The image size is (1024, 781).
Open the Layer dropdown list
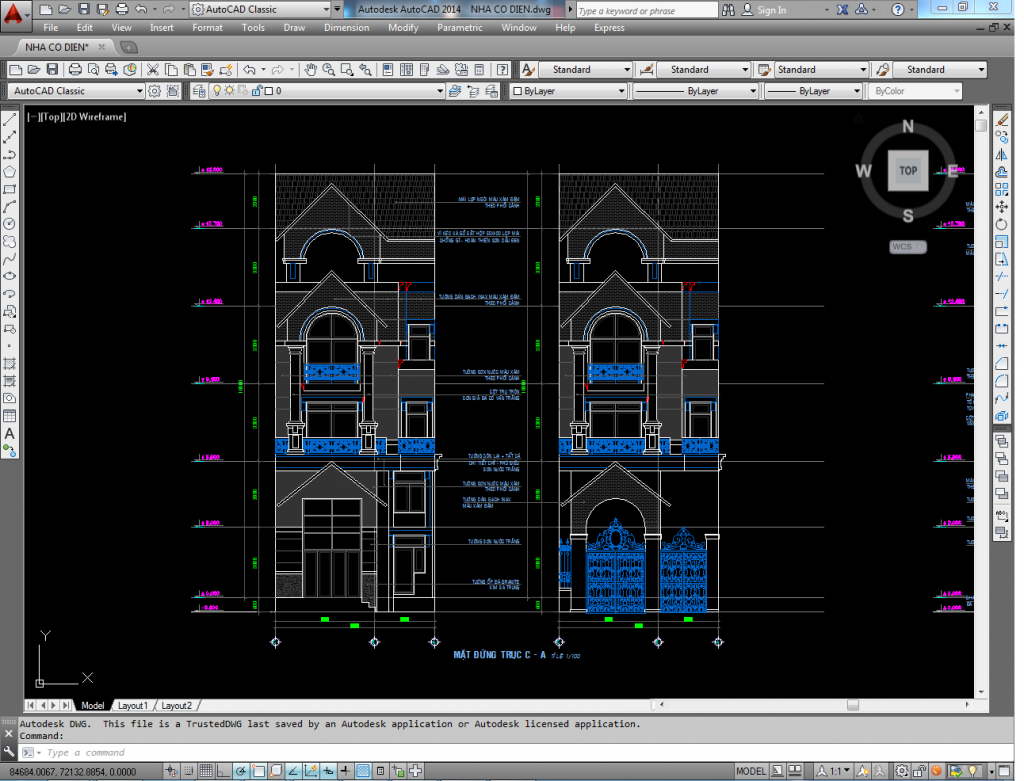[440, 90]
